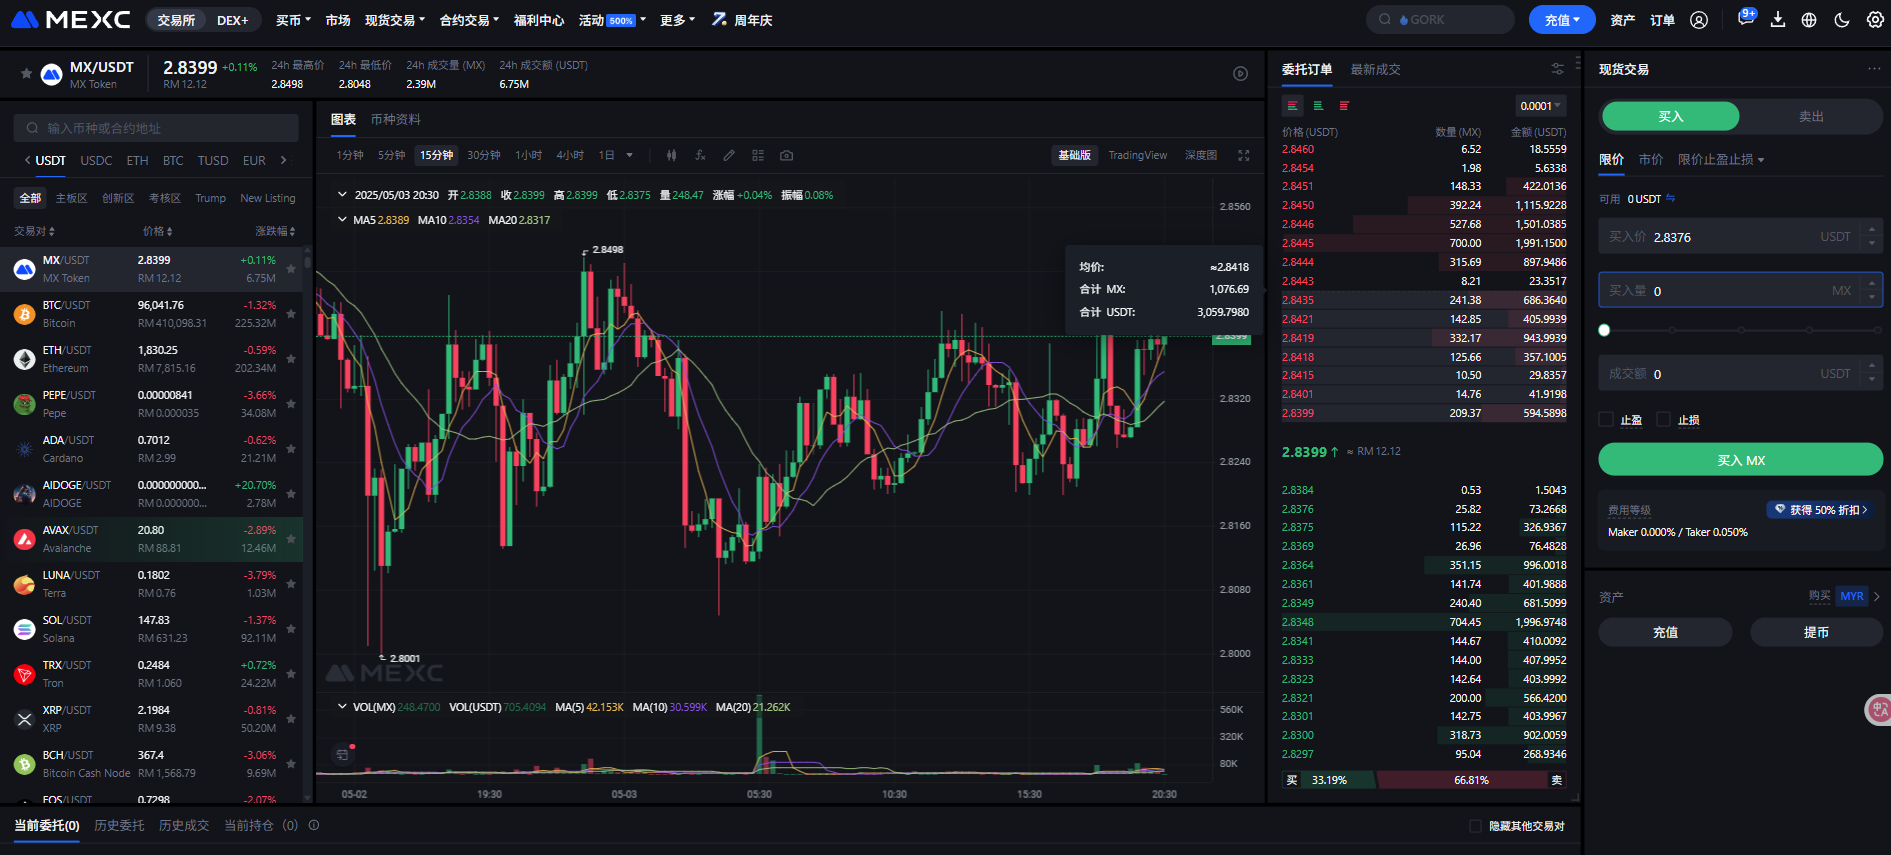Image resolution: width=1891 pixels, height=855 pixels.
Task: Click the chart reset icon near volume panel
Action: coord(342,754)
